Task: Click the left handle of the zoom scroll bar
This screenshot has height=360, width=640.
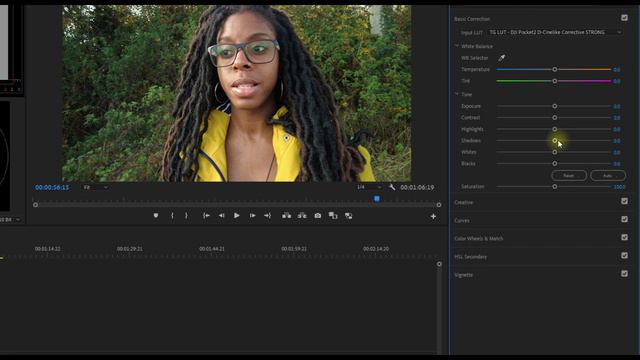Action: pos(36,205)
